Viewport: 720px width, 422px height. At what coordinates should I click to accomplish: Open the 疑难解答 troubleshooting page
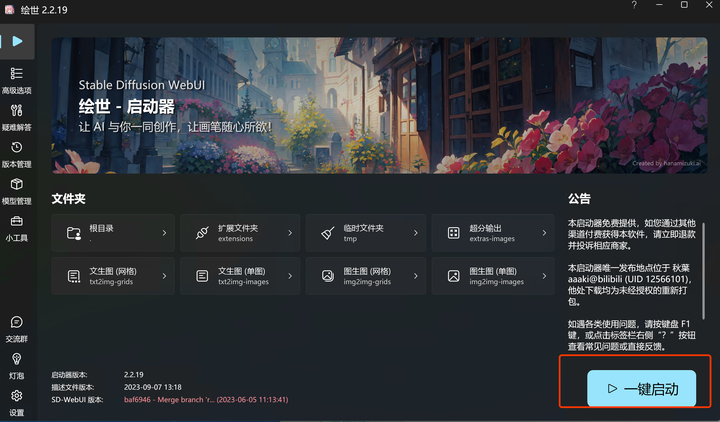click(17, 117)
